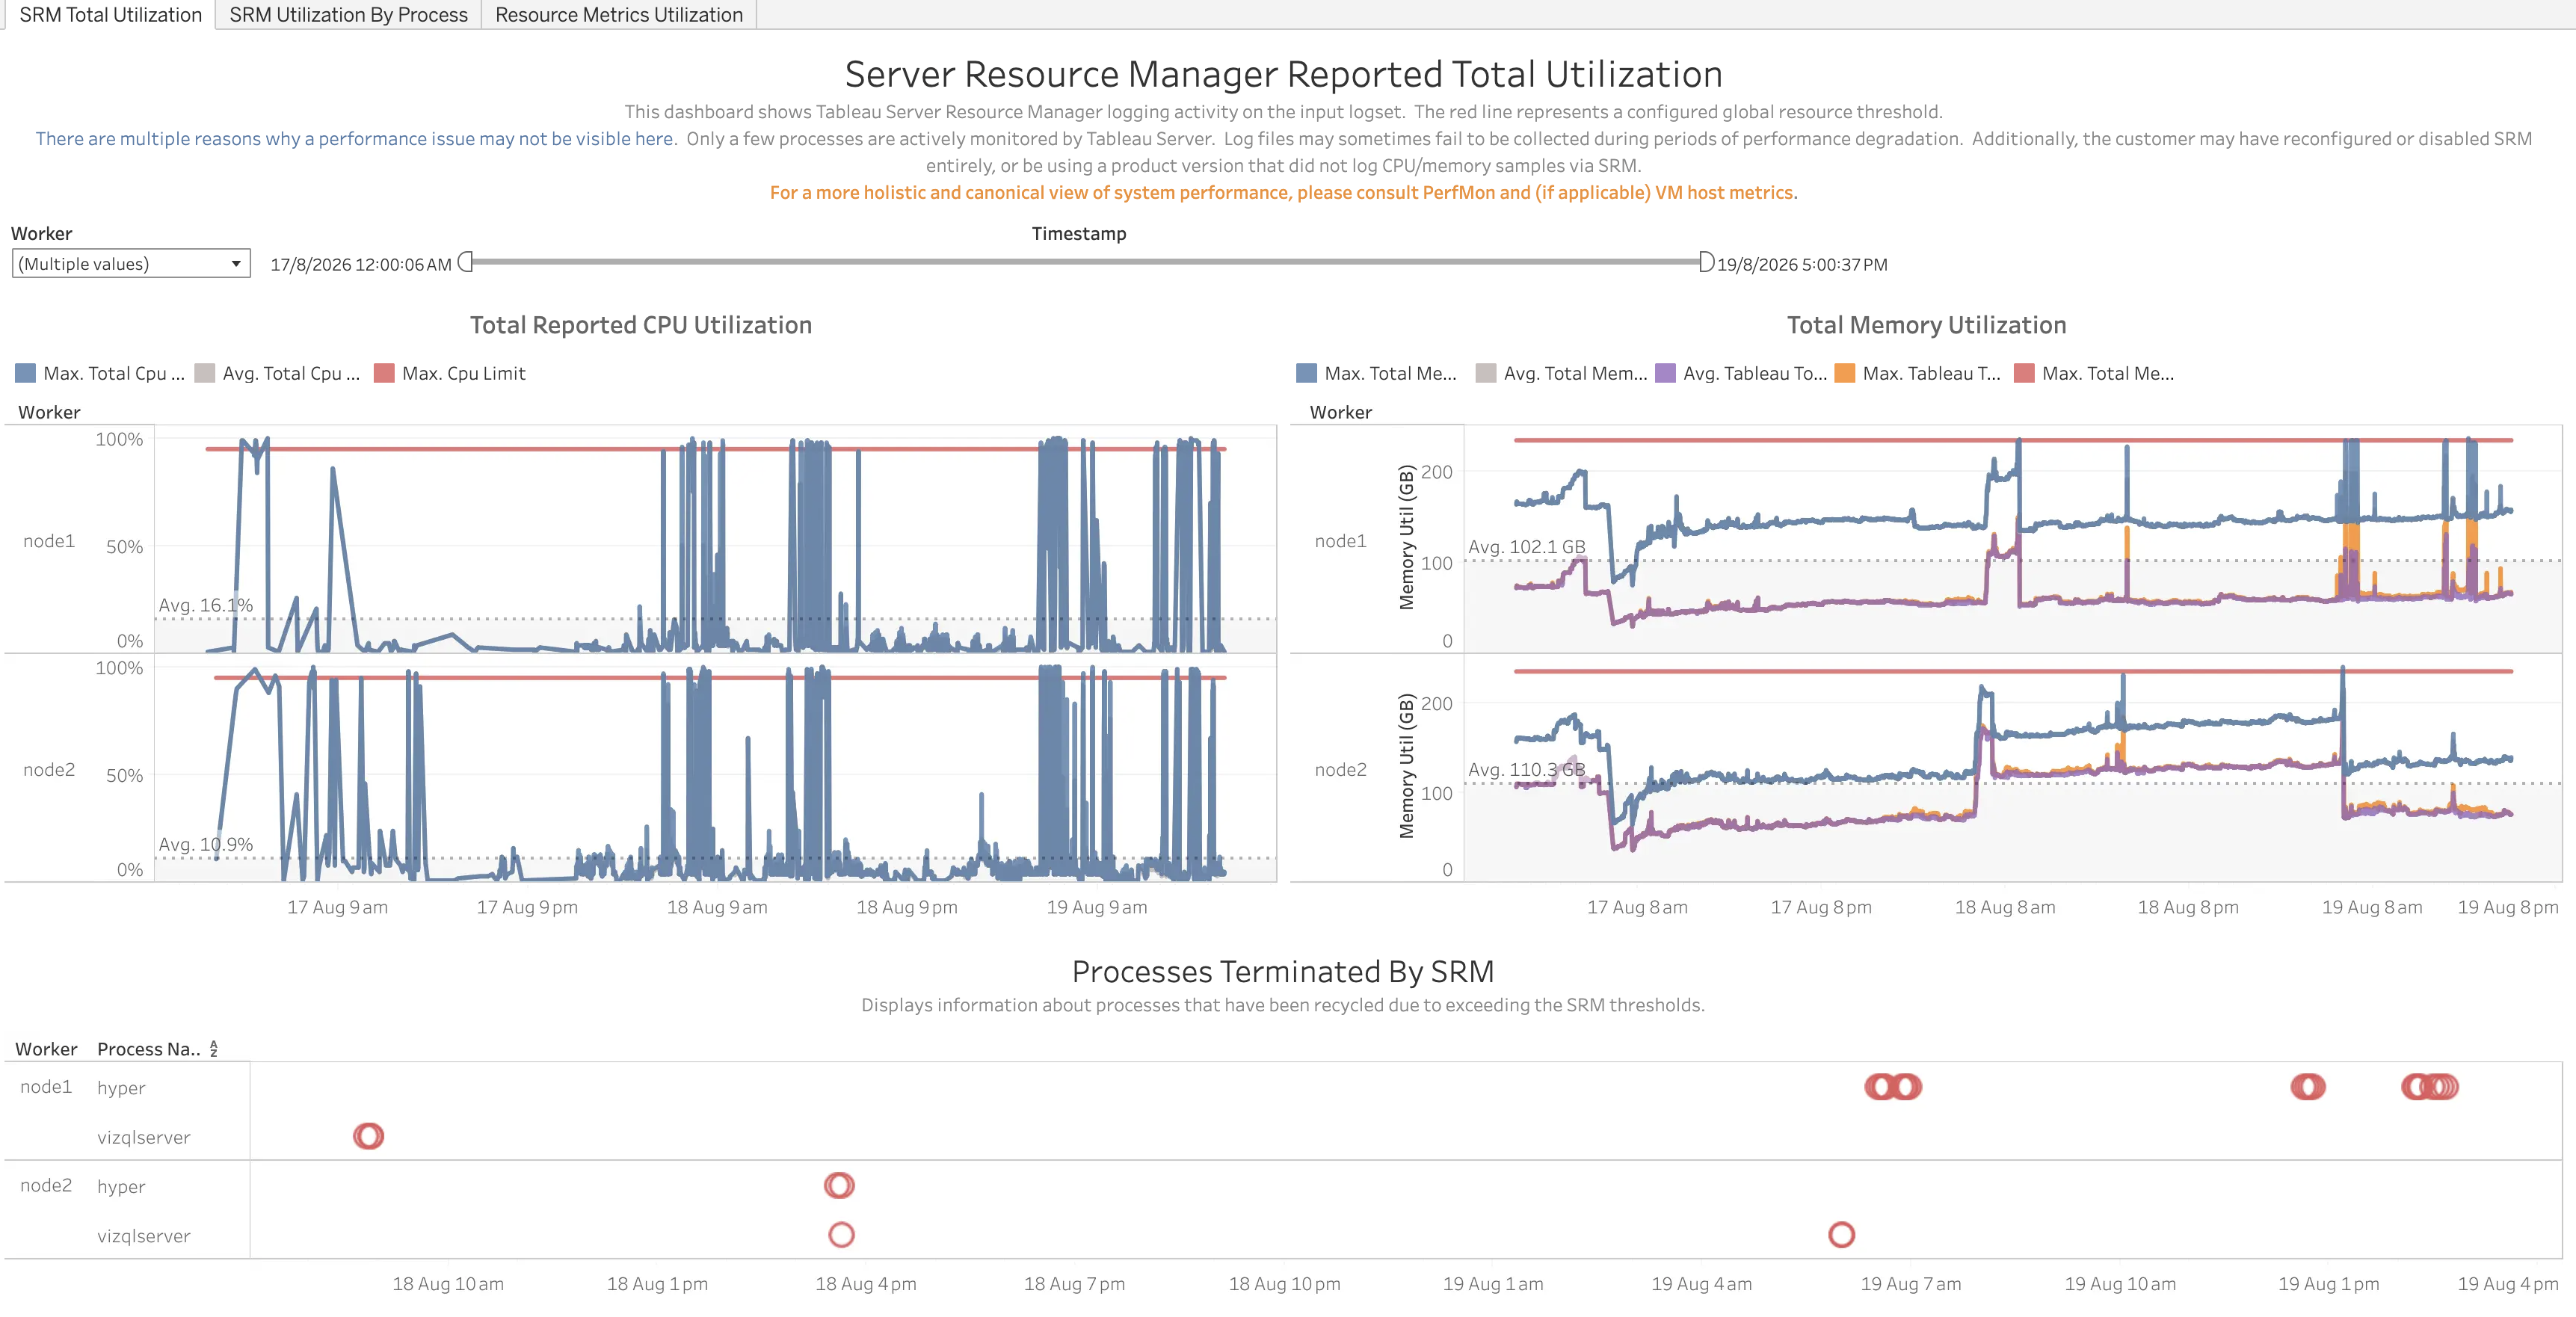Viewport: 2576px width, 1317px height.
Task: Click the end timestamp 19/8/2026 5:00:37 PM
Action: pos(1802,265)
